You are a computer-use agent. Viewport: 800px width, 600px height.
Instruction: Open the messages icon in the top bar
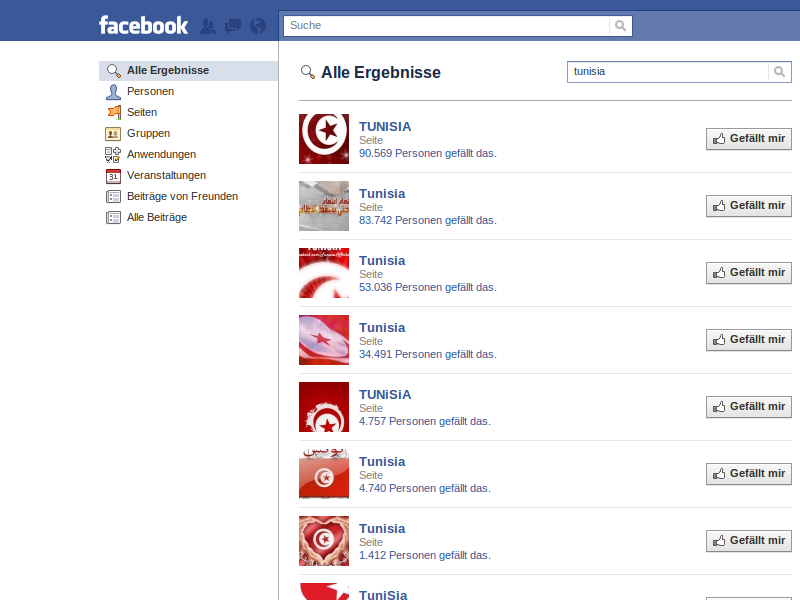232,25
